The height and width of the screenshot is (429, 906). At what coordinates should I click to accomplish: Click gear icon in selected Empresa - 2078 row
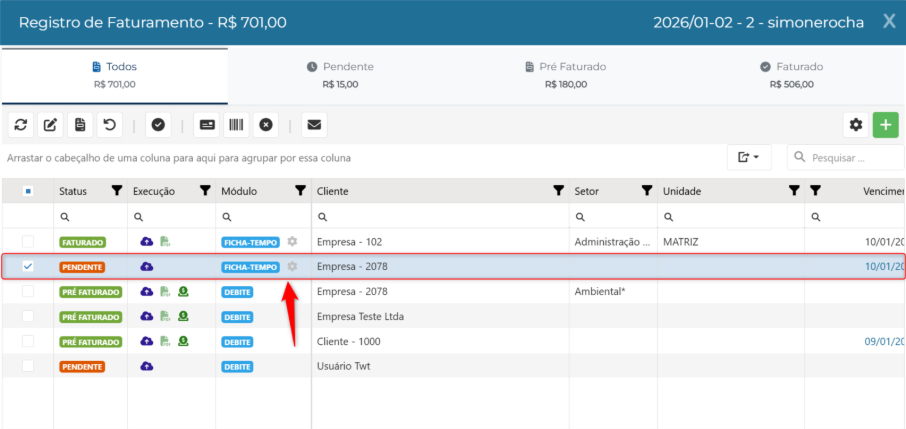point(292,267)
